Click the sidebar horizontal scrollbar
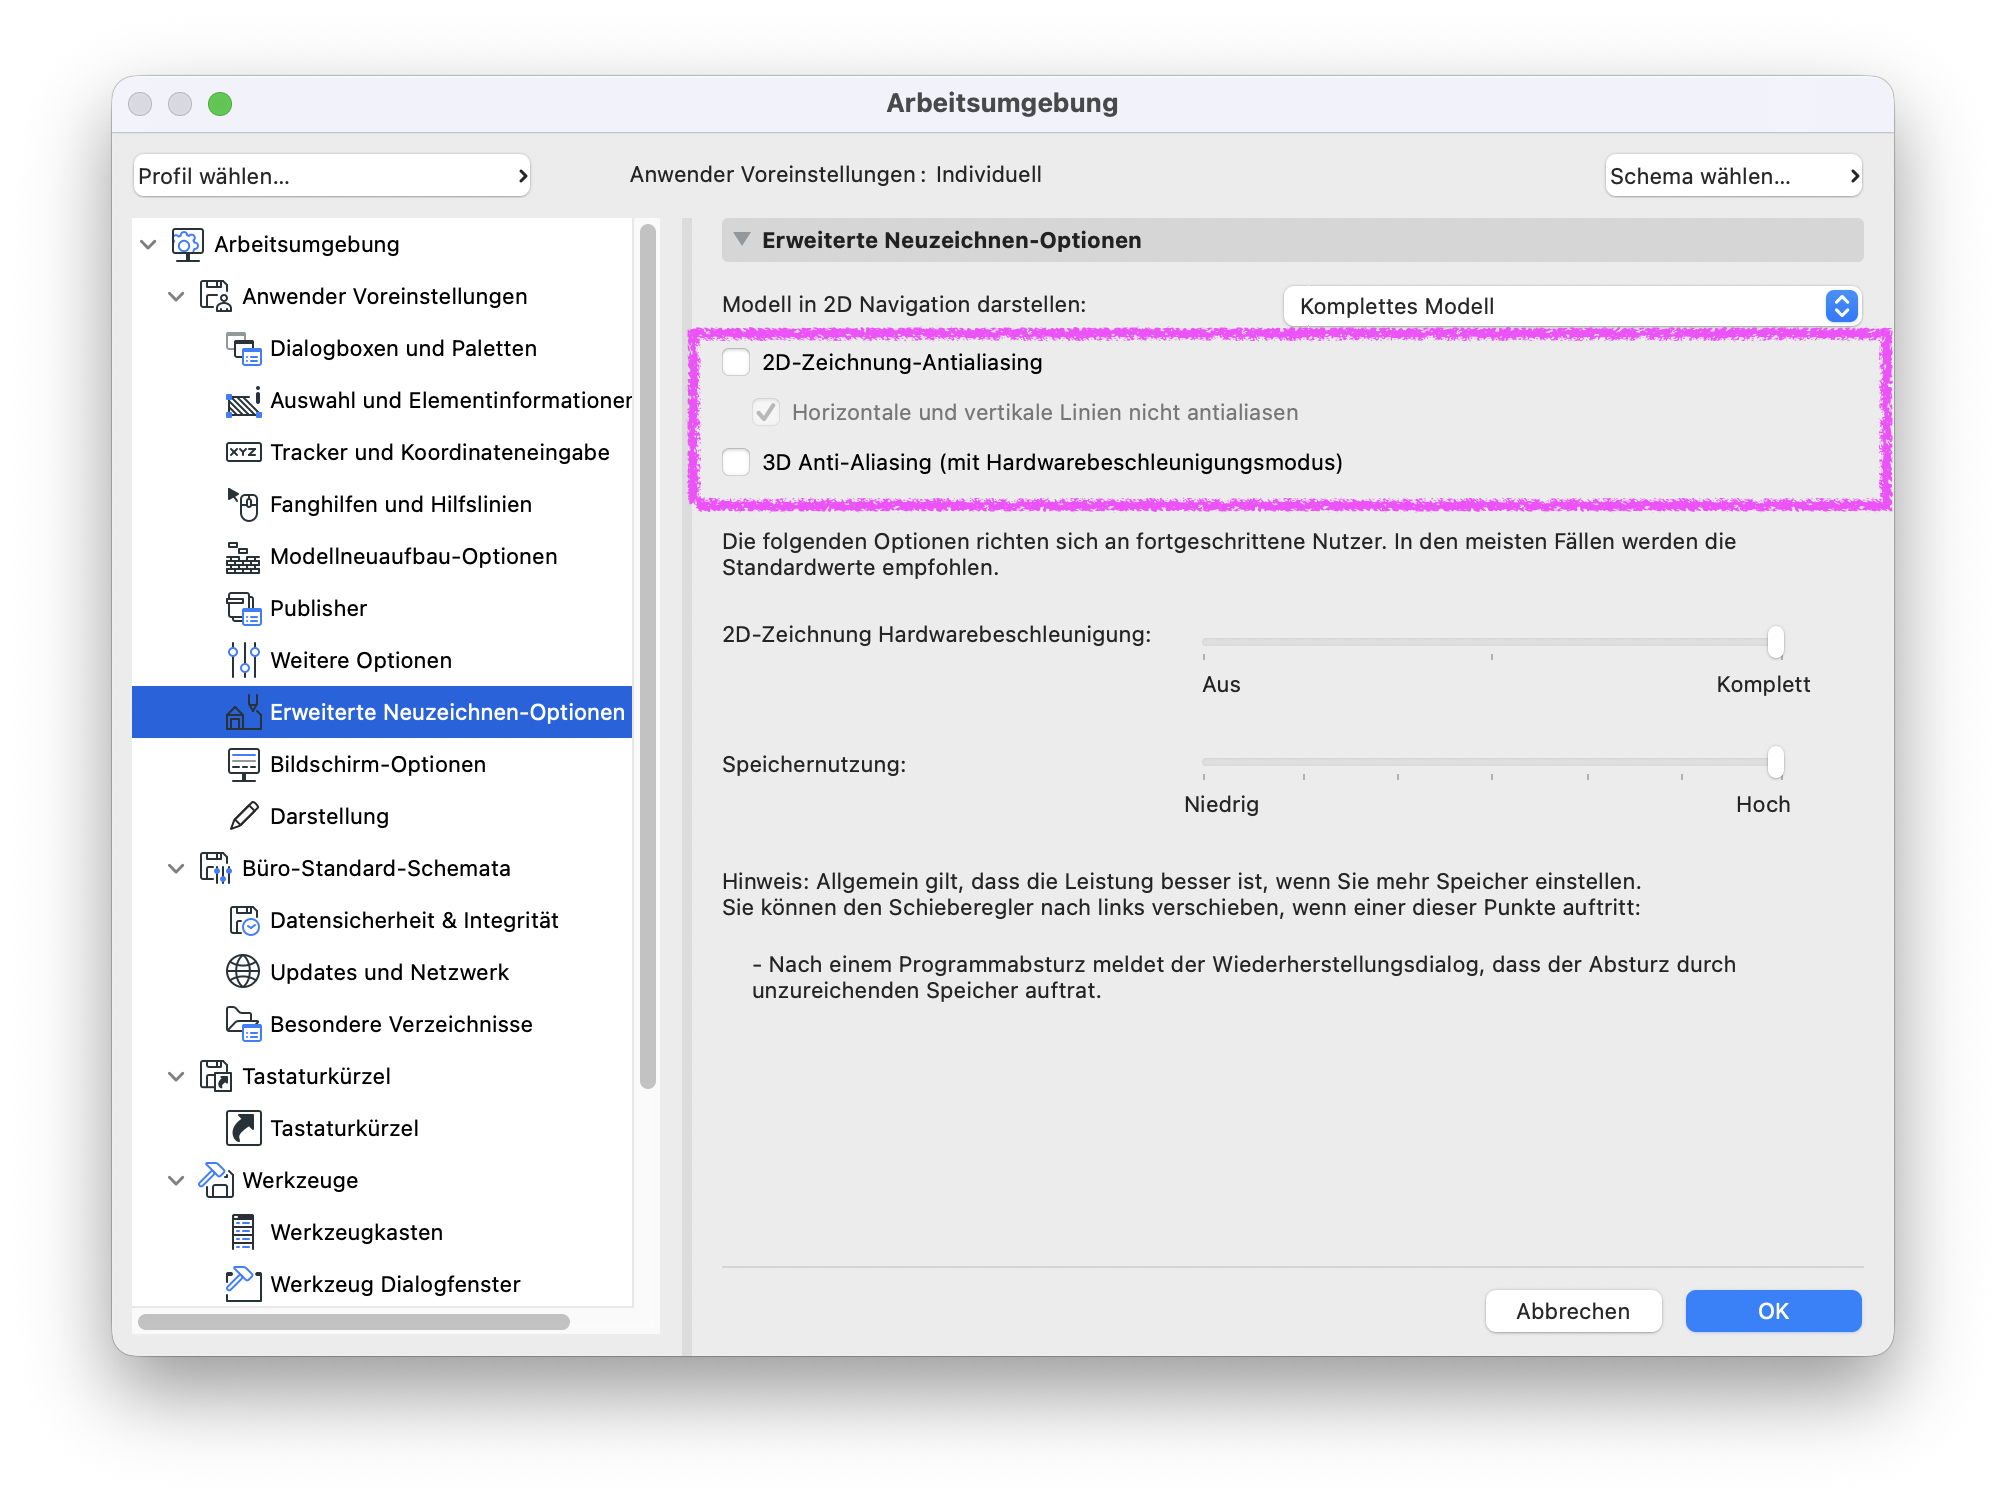2006x1504 pixels. click(354, 1322)
